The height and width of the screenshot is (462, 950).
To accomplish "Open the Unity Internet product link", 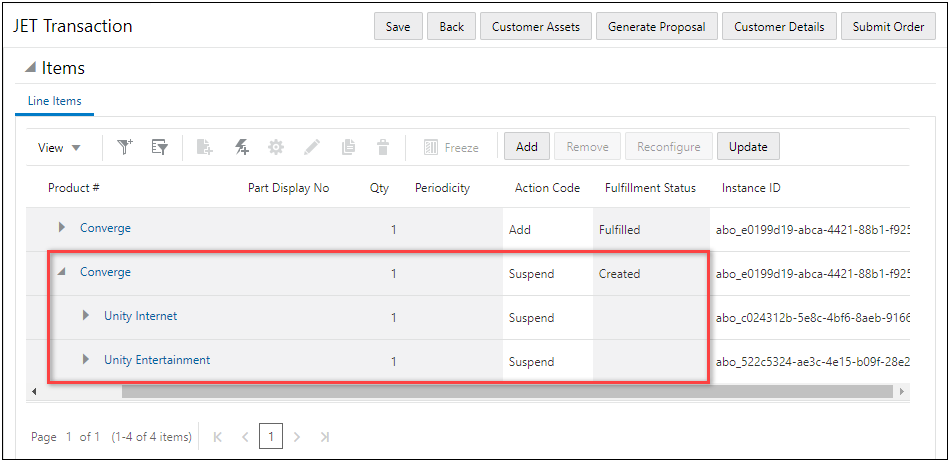I will tap(140, 316).
